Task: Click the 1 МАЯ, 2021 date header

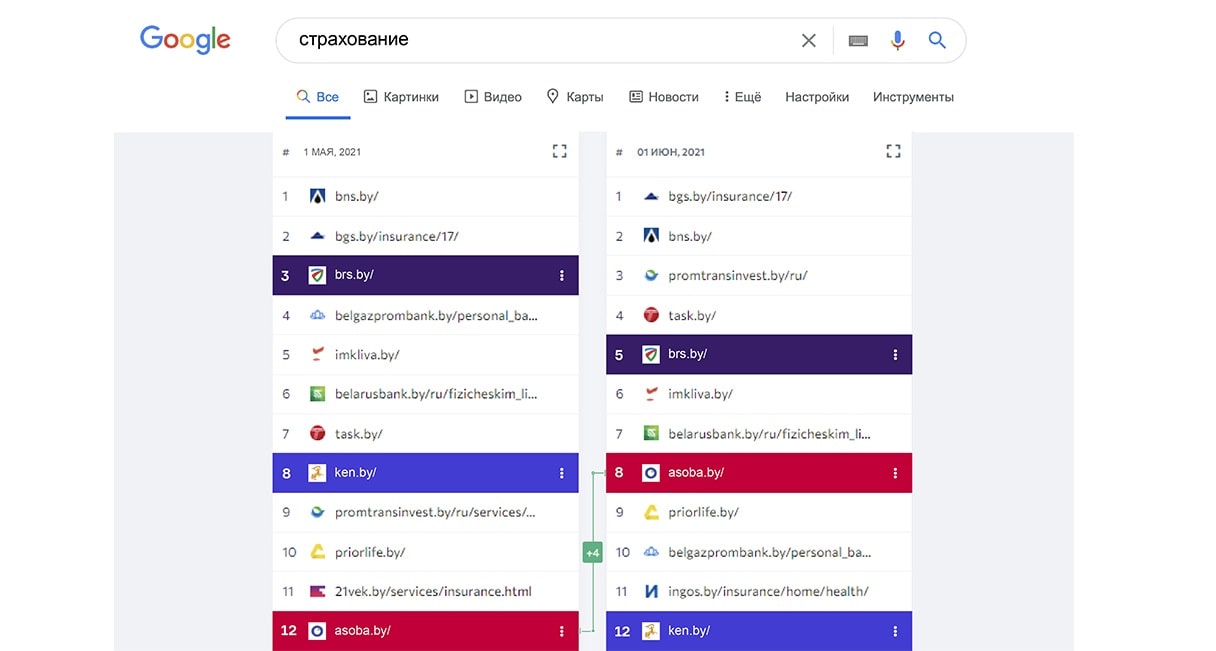Action: click(332, 152)
